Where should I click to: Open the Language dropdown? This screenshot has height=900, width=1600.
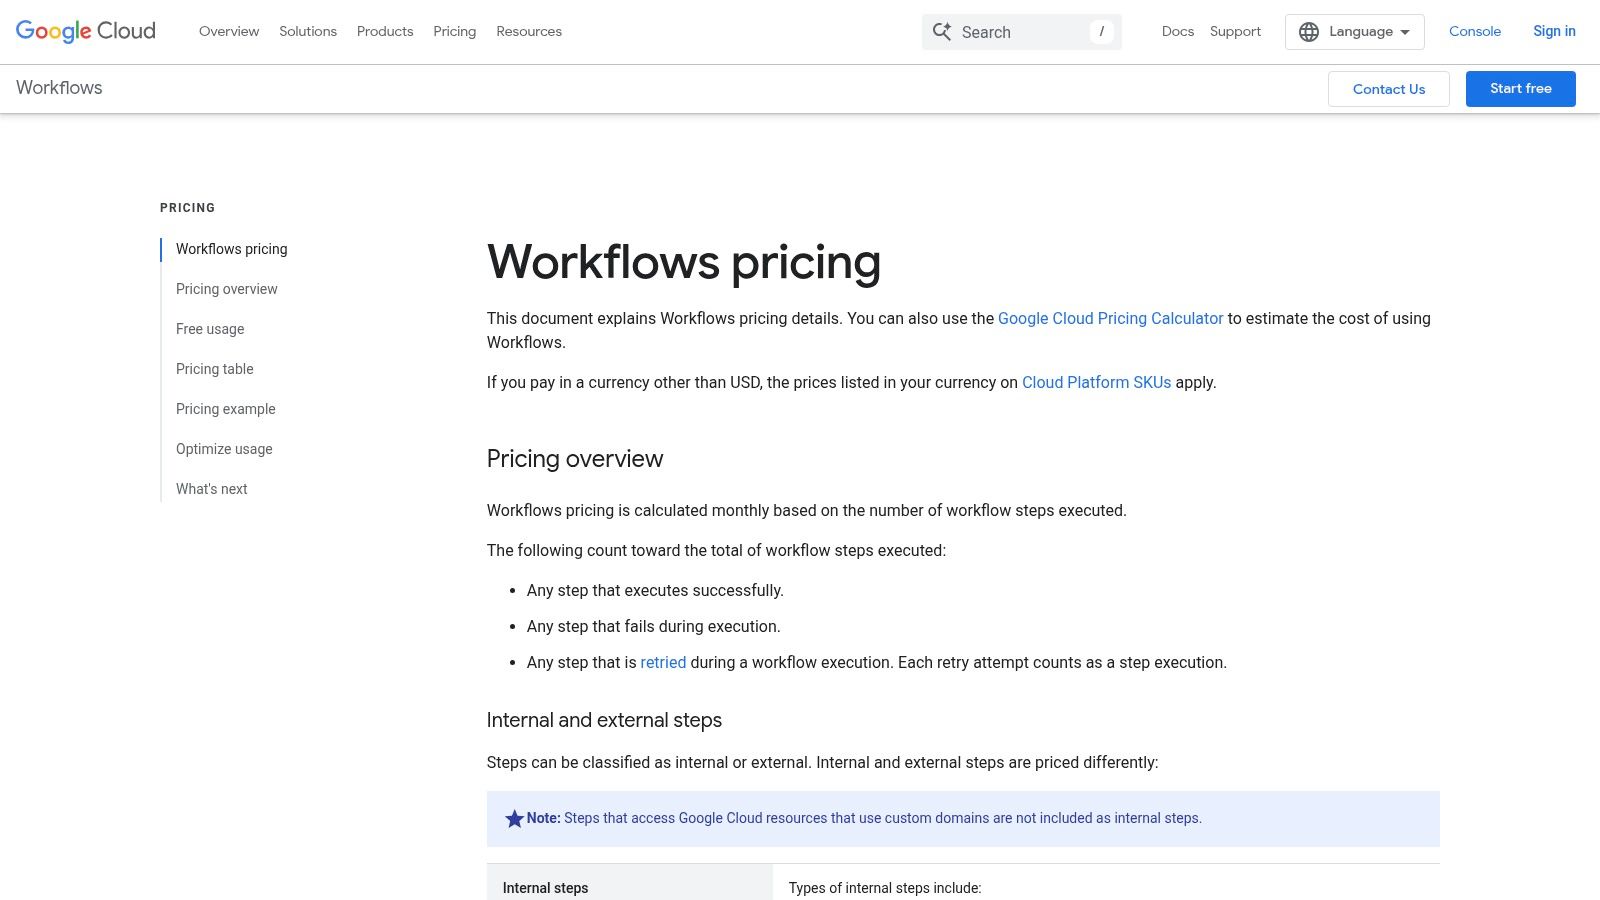pos(1355,32)
